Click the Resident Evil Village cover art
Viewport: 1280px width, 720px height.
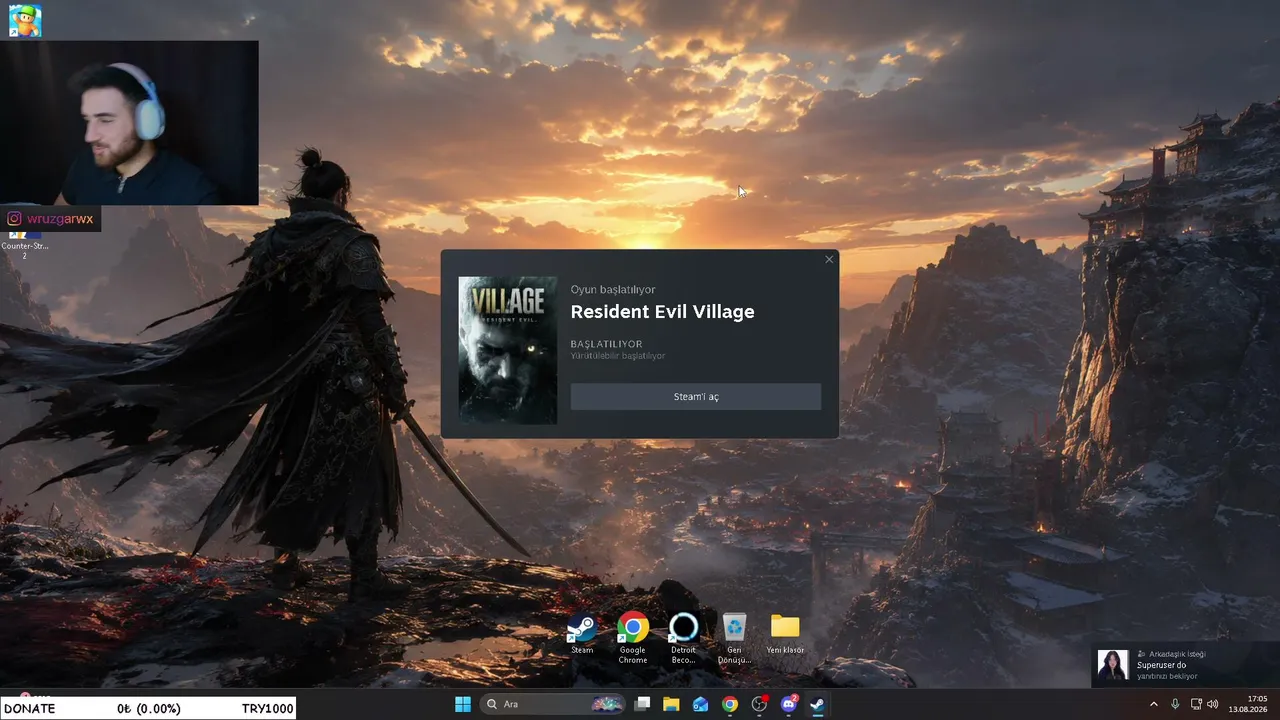(507, 350)
